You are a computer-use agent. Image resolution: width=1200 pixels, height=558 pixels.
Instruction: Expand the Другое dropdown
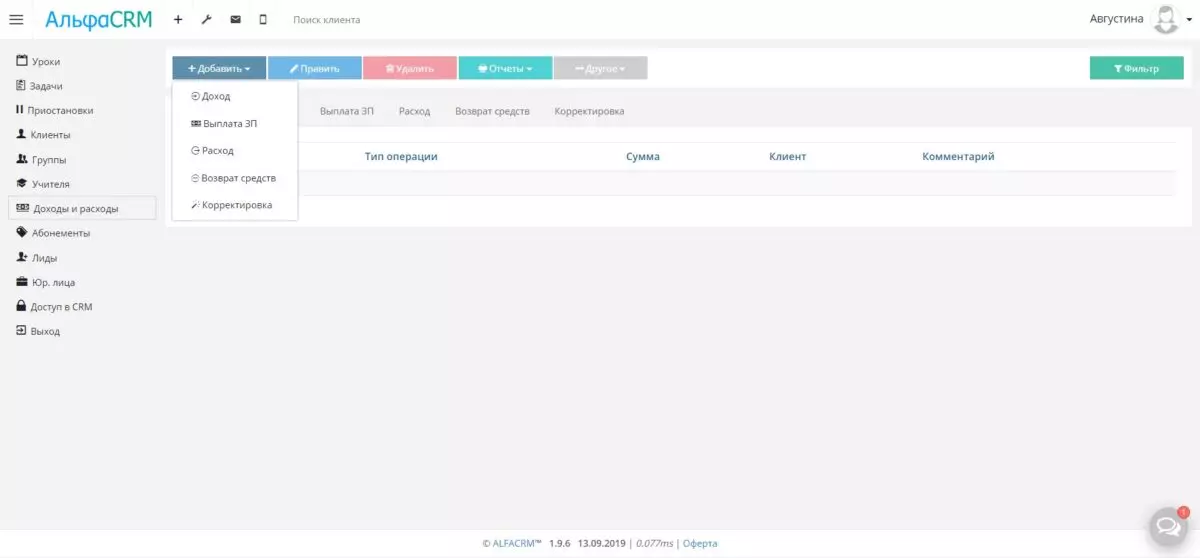coord(600,68)
